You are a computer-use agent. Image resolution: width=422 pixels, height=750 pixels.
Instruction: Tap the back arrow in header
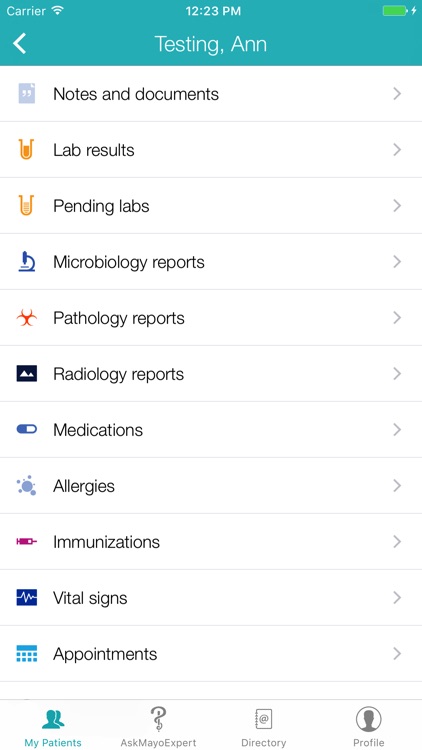[20, 44]
